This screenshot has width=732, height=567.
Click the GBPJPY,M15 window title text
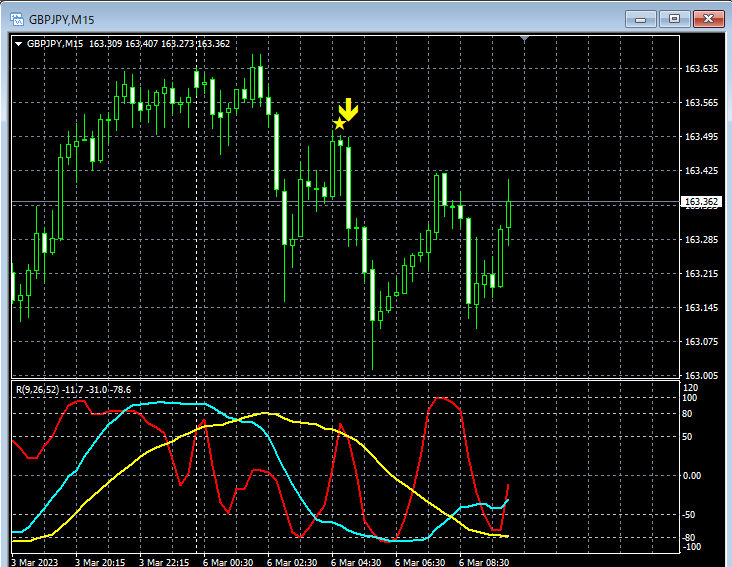tap(62, 20)
